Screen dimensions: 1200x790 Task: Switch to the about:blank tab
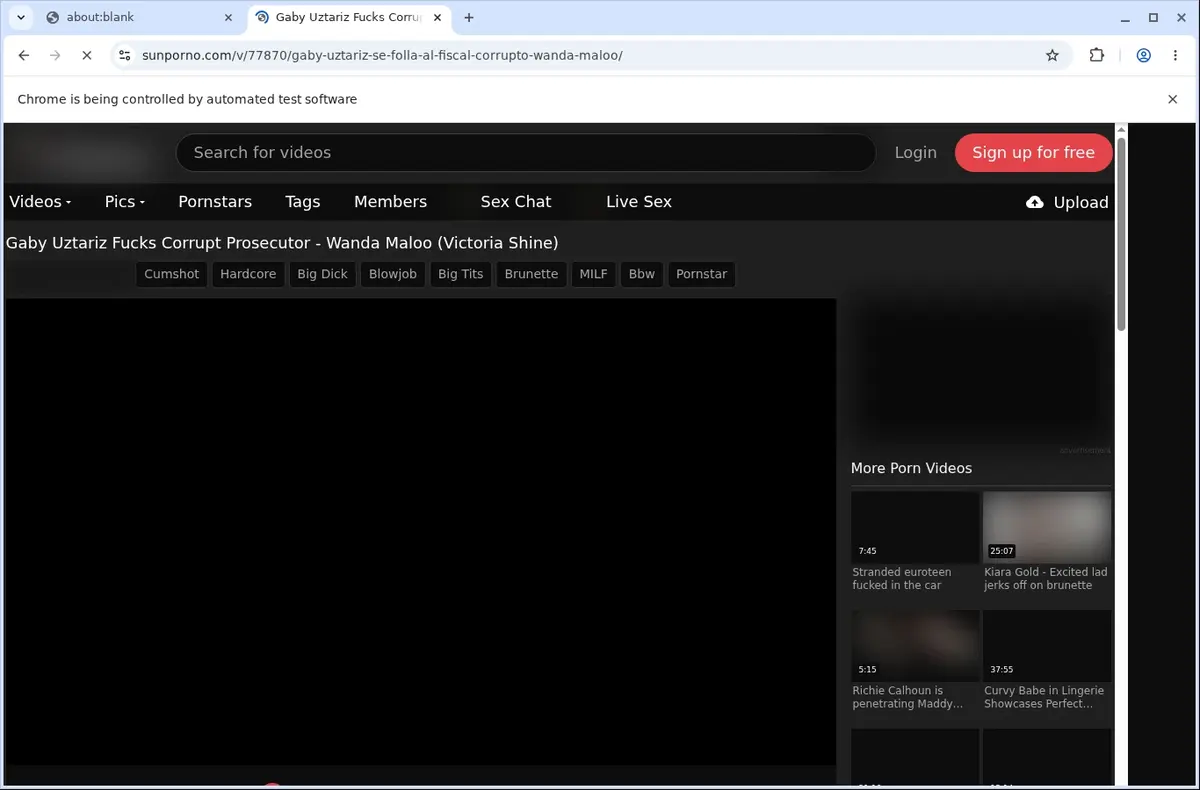click(138, 17)
